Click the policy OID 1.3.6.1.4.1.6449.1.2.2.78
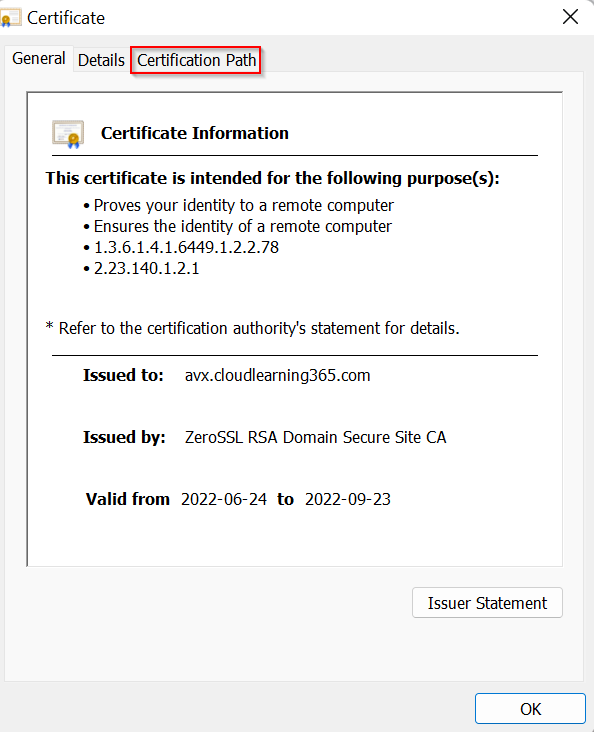The image size is (594, 732). click(x=186, y=247)
